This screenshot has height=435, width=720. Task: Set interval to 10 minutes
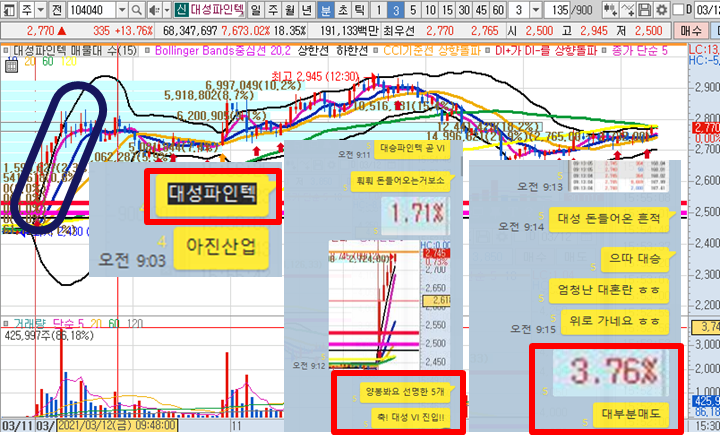pyautogui.click(x=430, y=10)
